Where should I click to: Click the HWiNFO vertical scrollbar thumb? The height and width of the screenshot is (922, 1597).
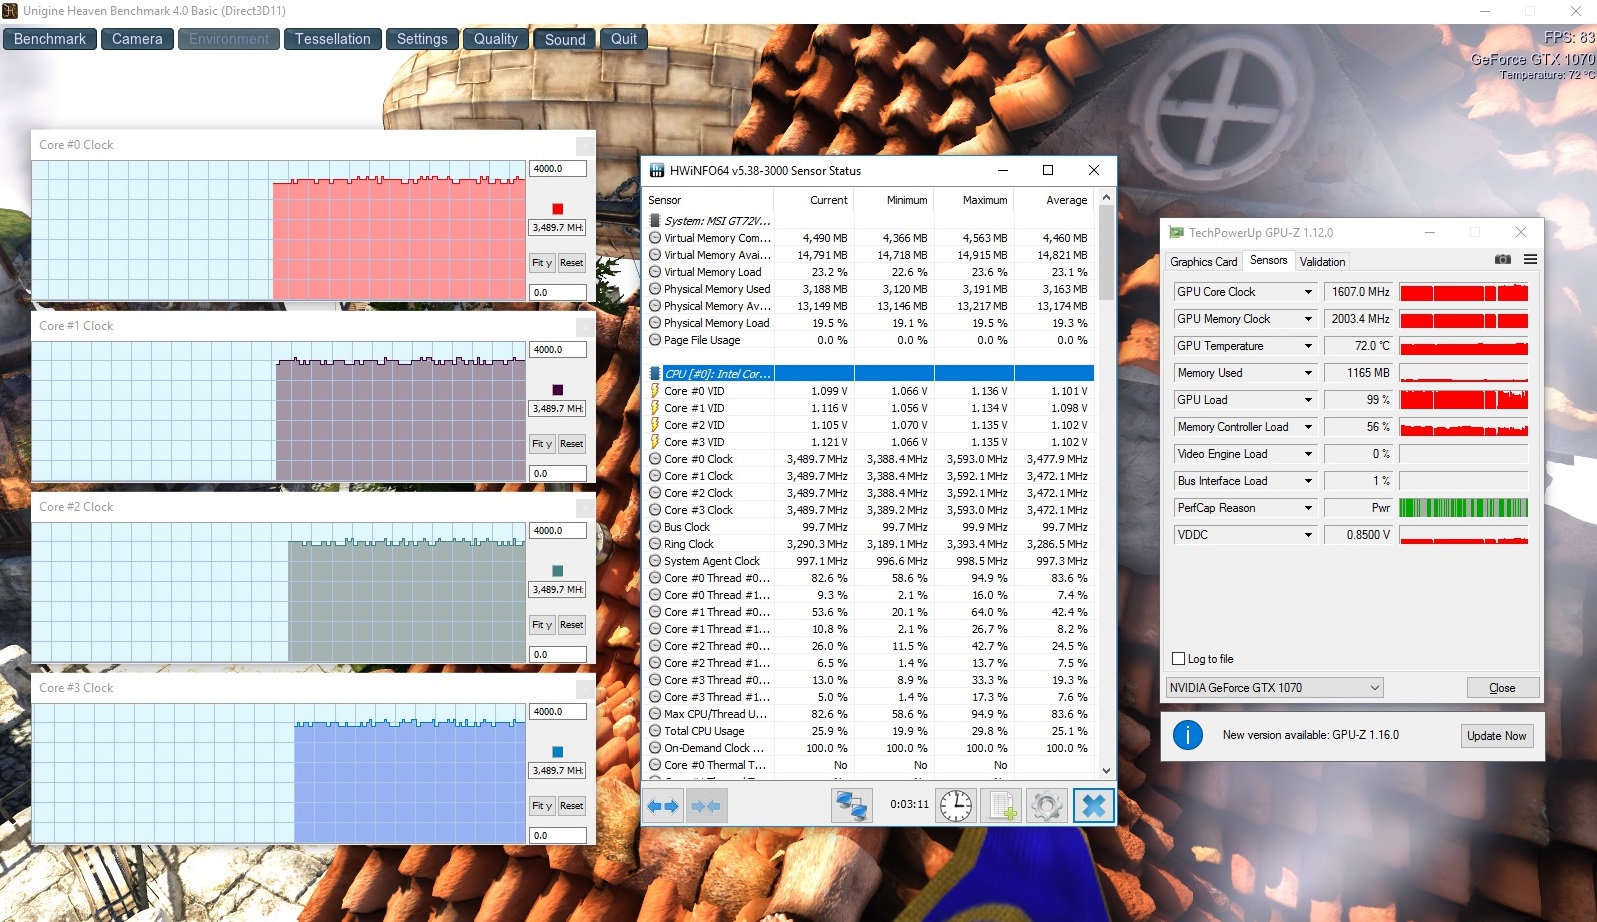pyautogui.click(x=1106, y=253)
